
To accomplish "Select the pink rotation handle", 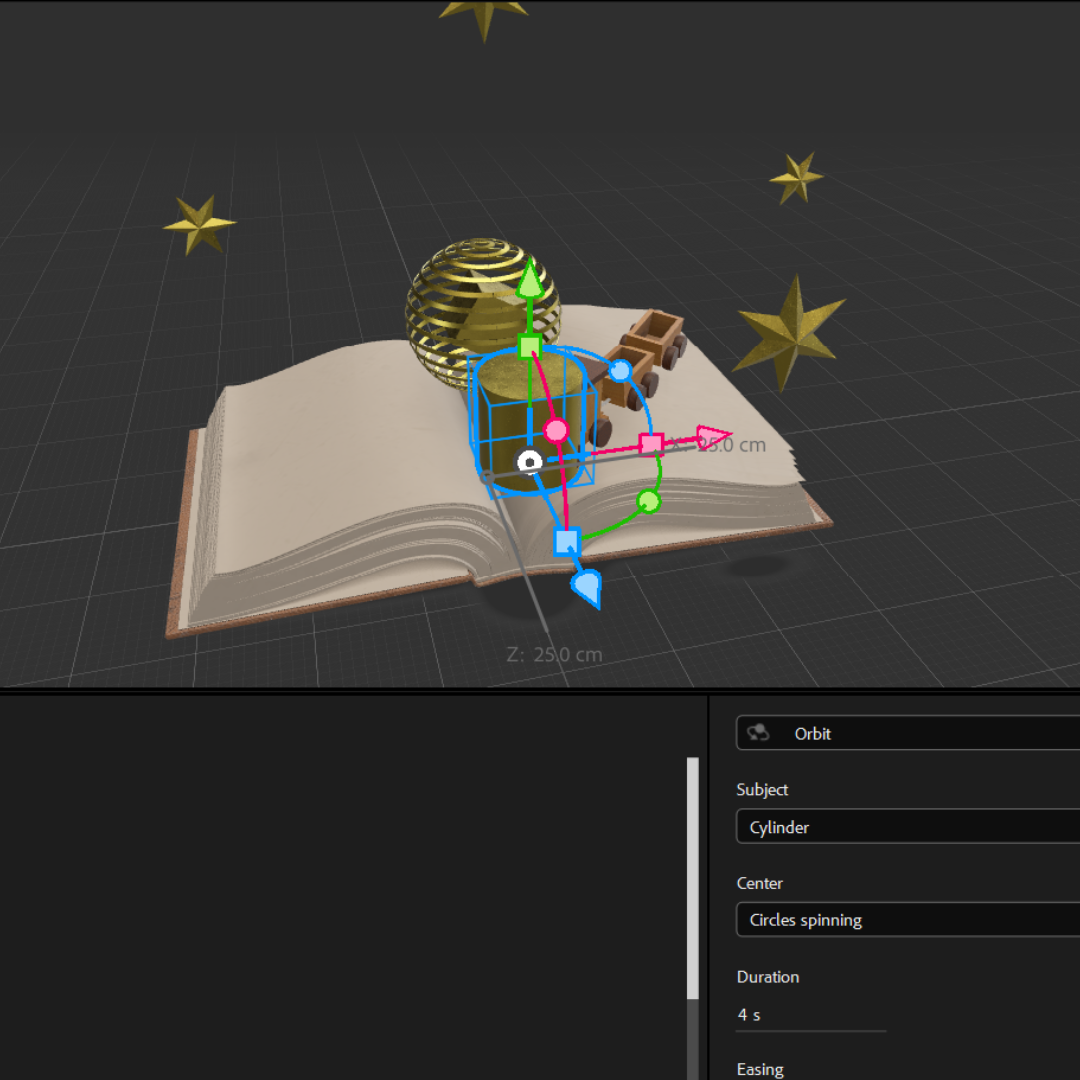I will 556,431.
